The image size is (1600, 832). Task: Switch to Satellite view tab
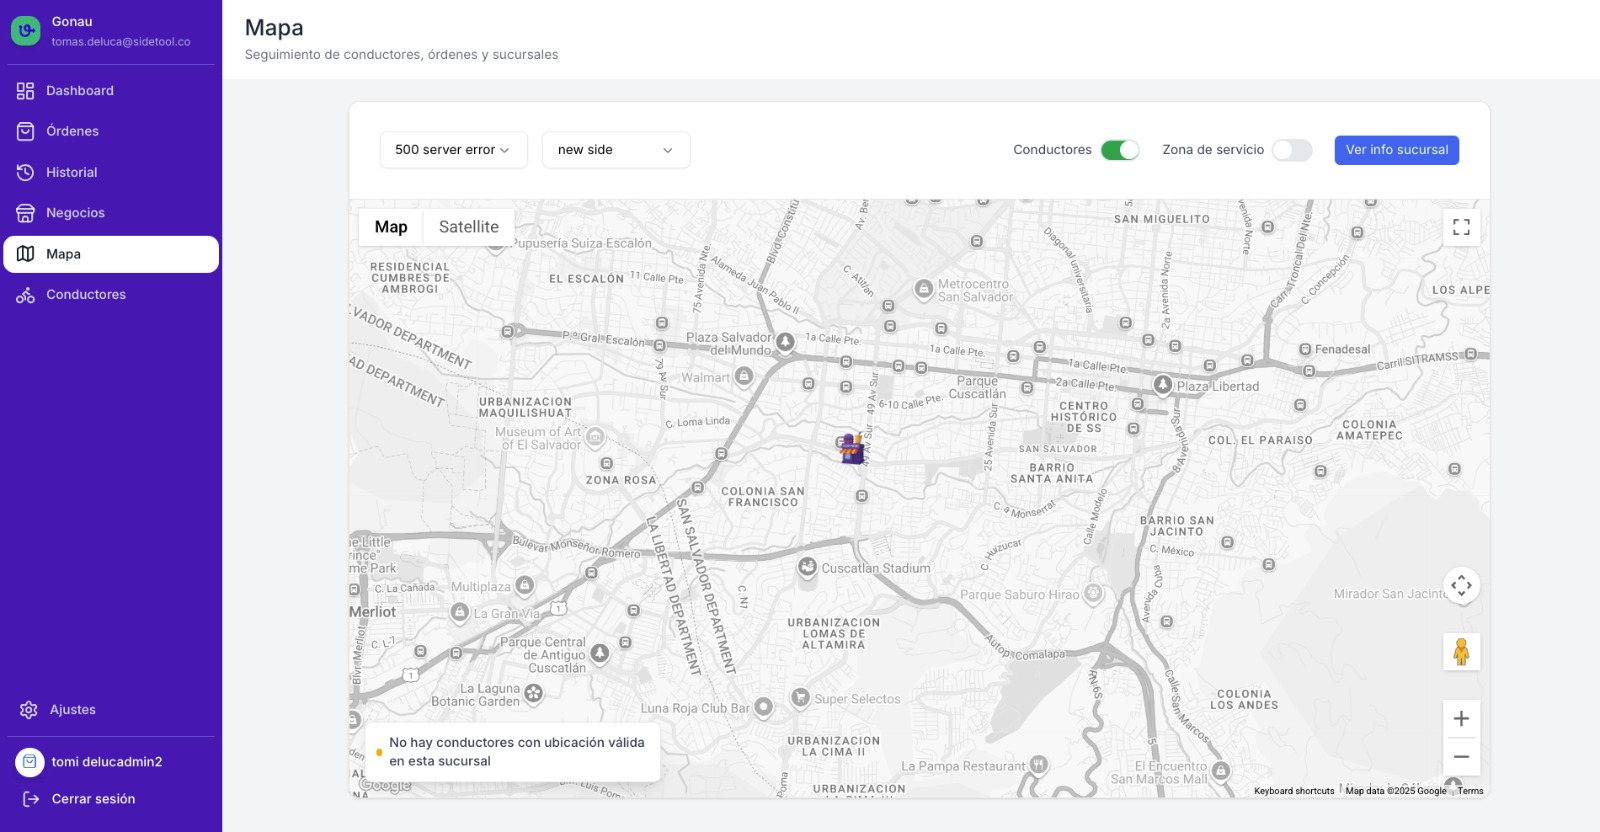[469, 227]
